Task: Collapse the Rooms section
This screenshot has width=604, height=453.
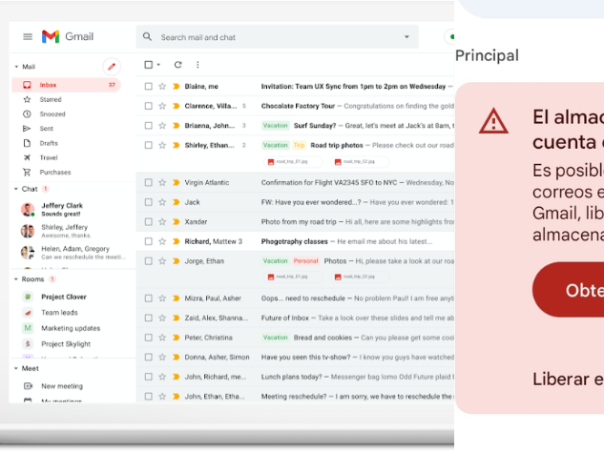Action: 15,279
